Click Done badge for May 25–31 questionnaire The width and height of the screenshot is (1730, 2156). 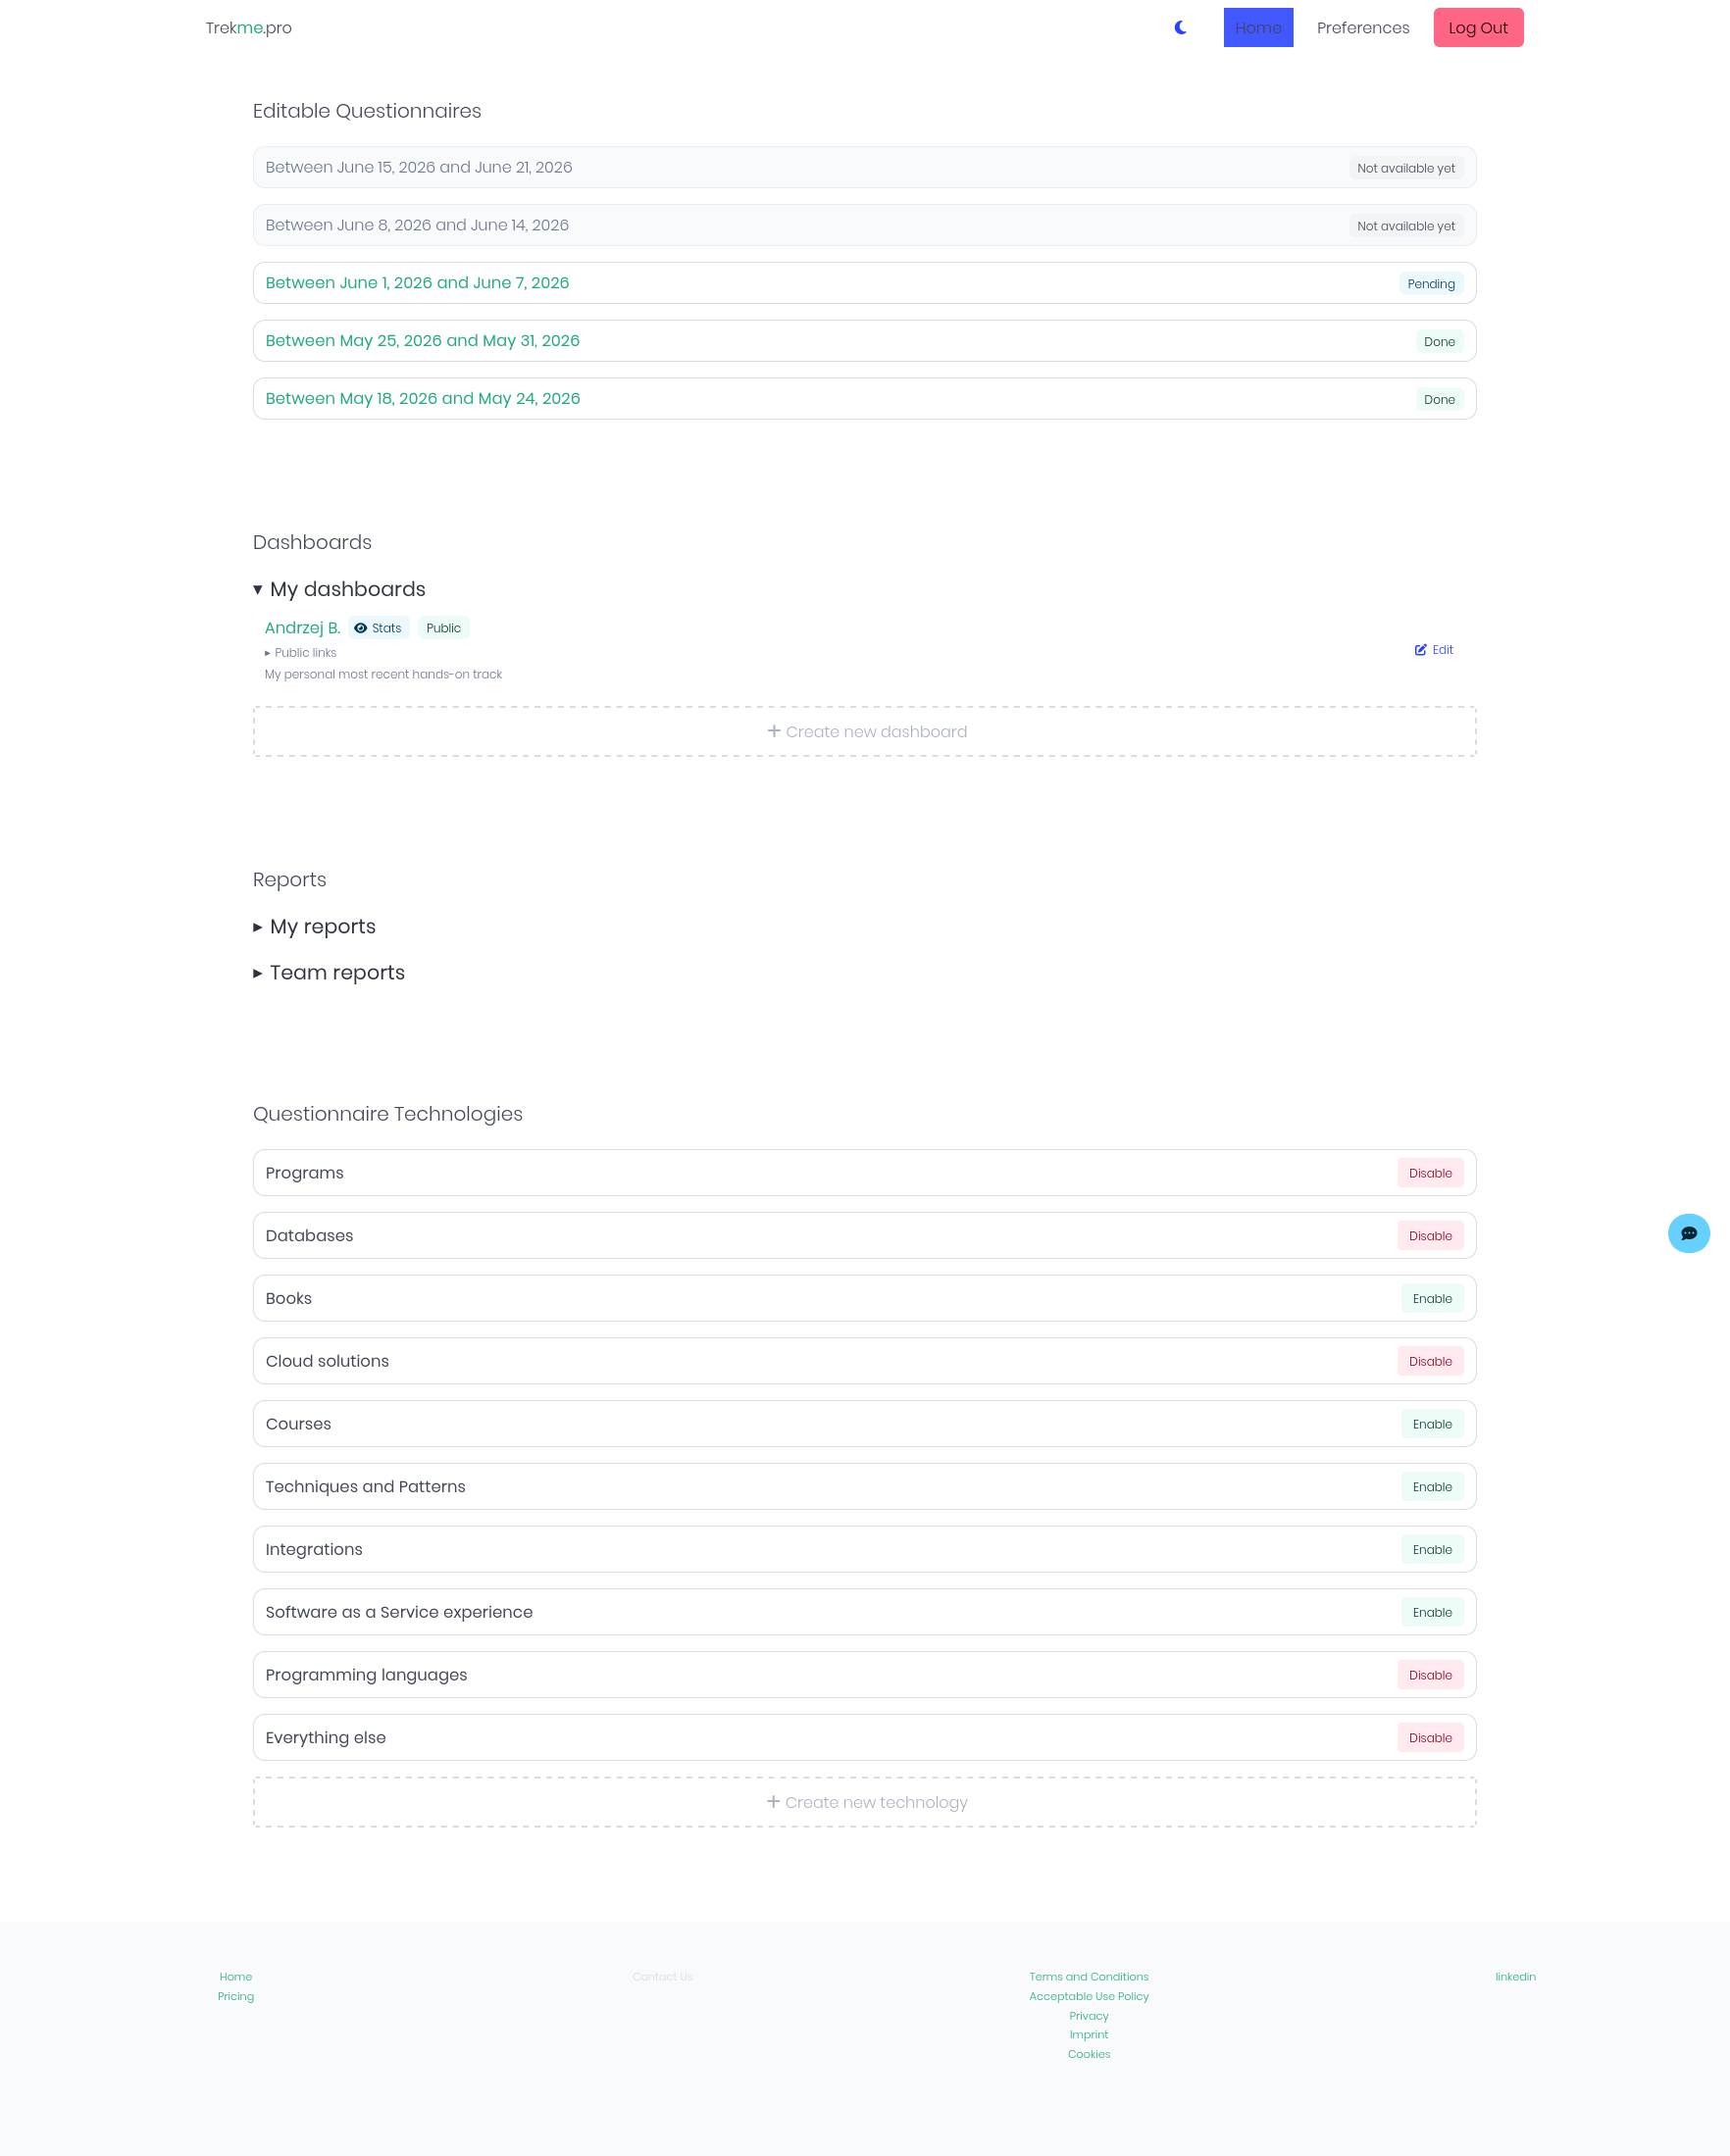(1439, 342)
